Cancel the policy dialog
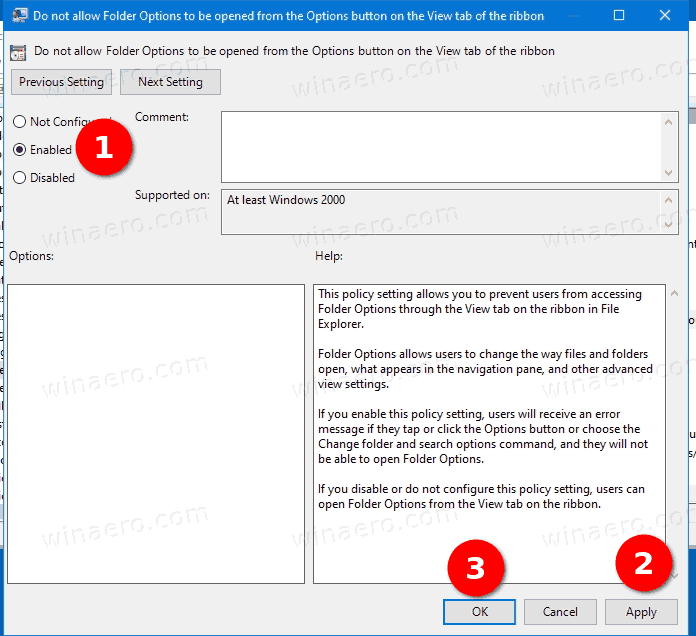The width and height of the screenshot is (696, 636). [560, 612]
